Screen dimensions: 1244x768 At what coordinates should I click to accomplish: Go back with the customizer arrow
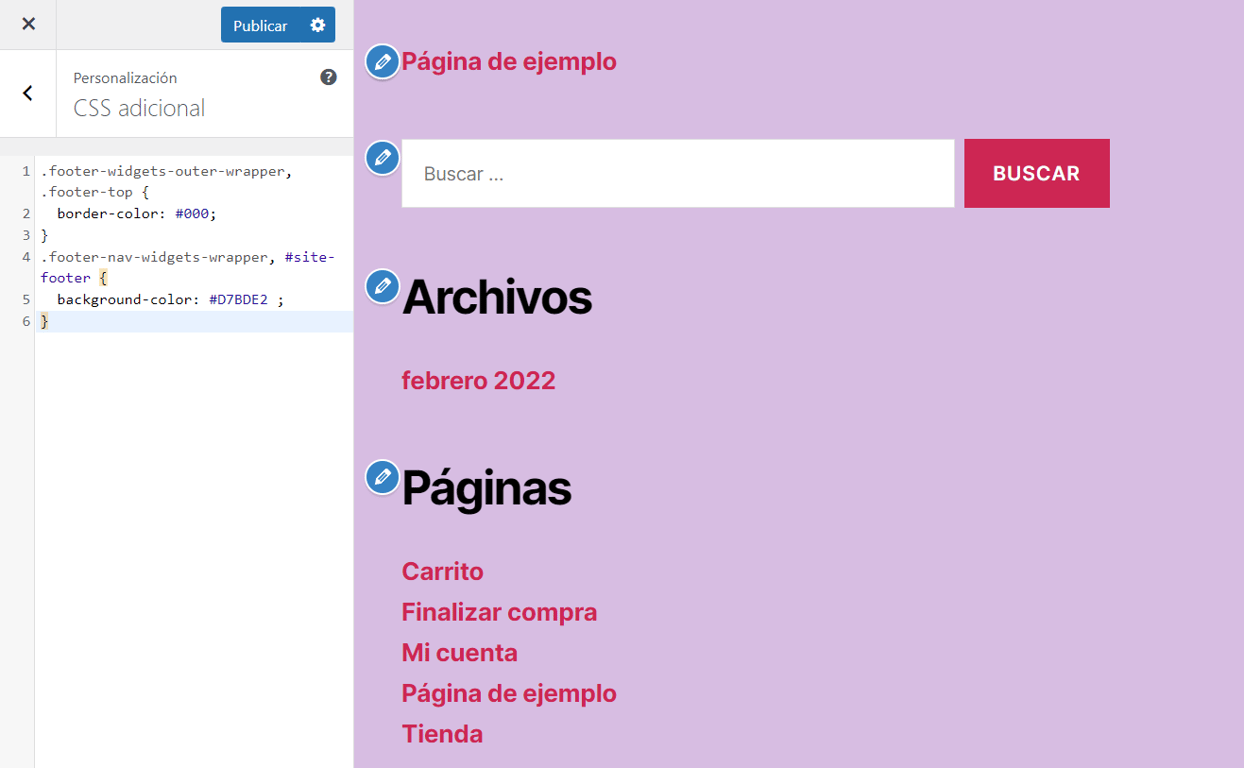tap(27, 93)
